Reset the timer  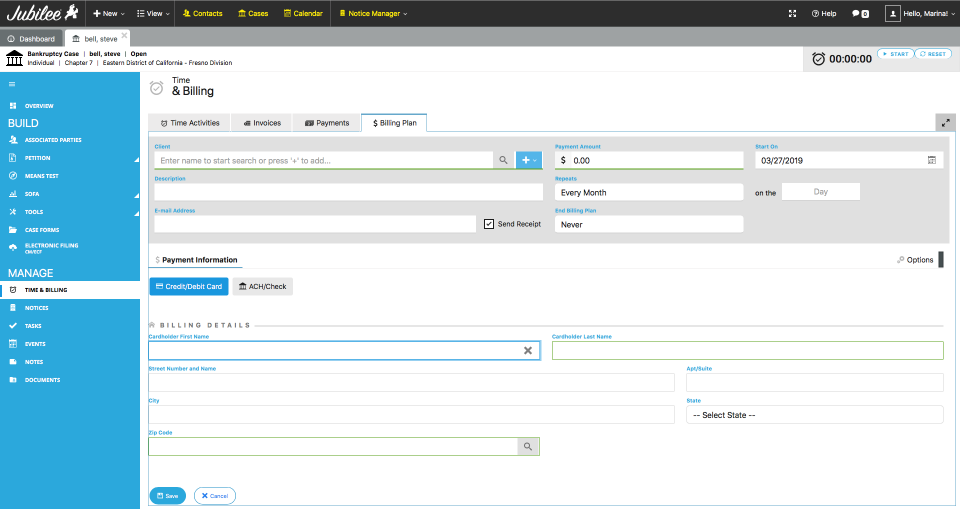pos(933,54)
